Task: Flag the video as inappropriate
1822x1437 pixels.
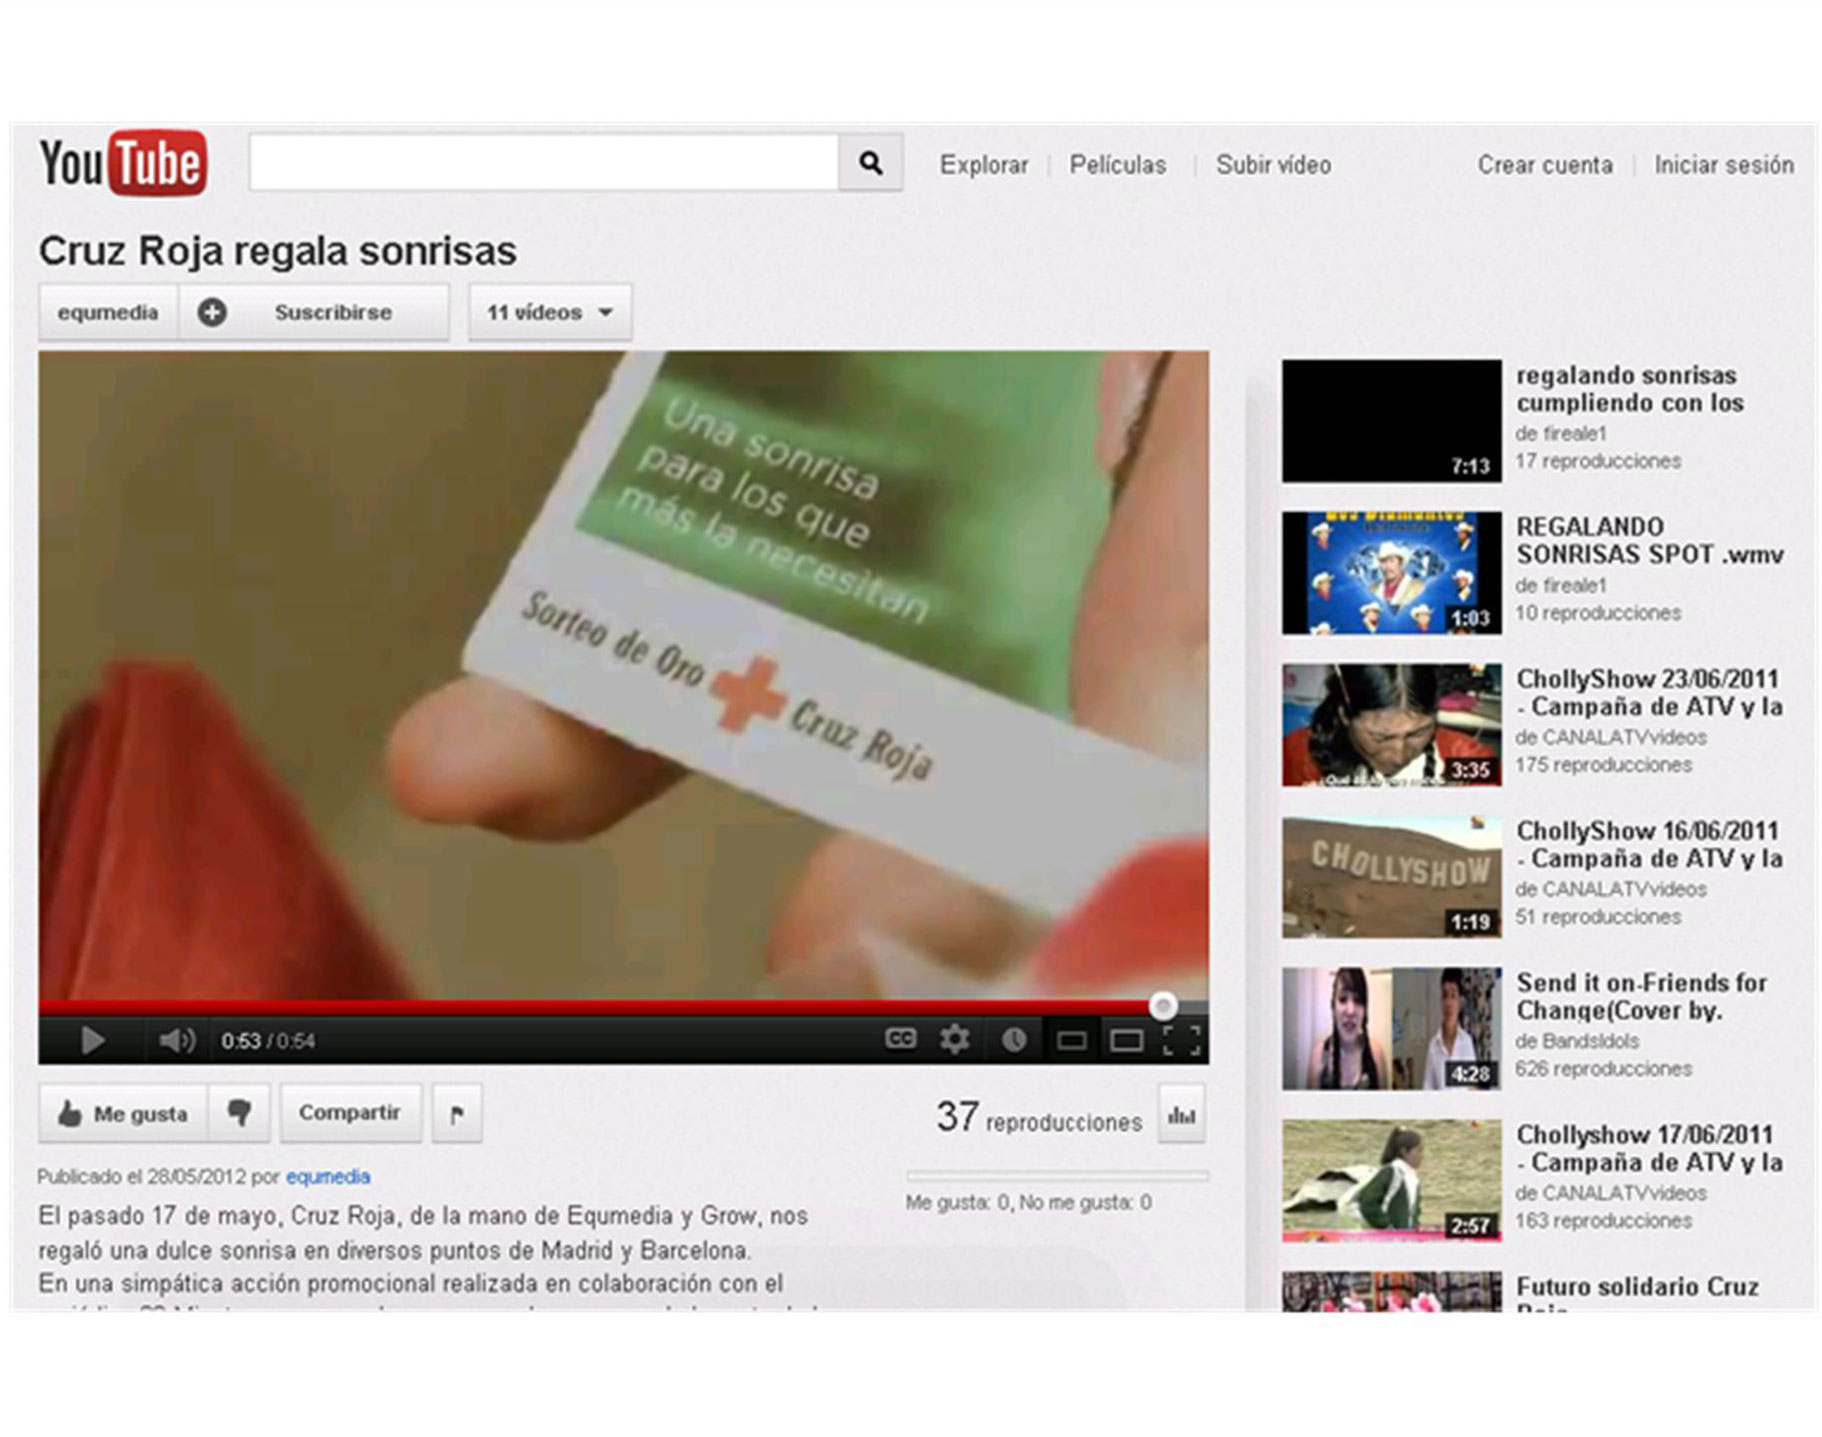Action: pyautogui.click(x=457, y=1114)
